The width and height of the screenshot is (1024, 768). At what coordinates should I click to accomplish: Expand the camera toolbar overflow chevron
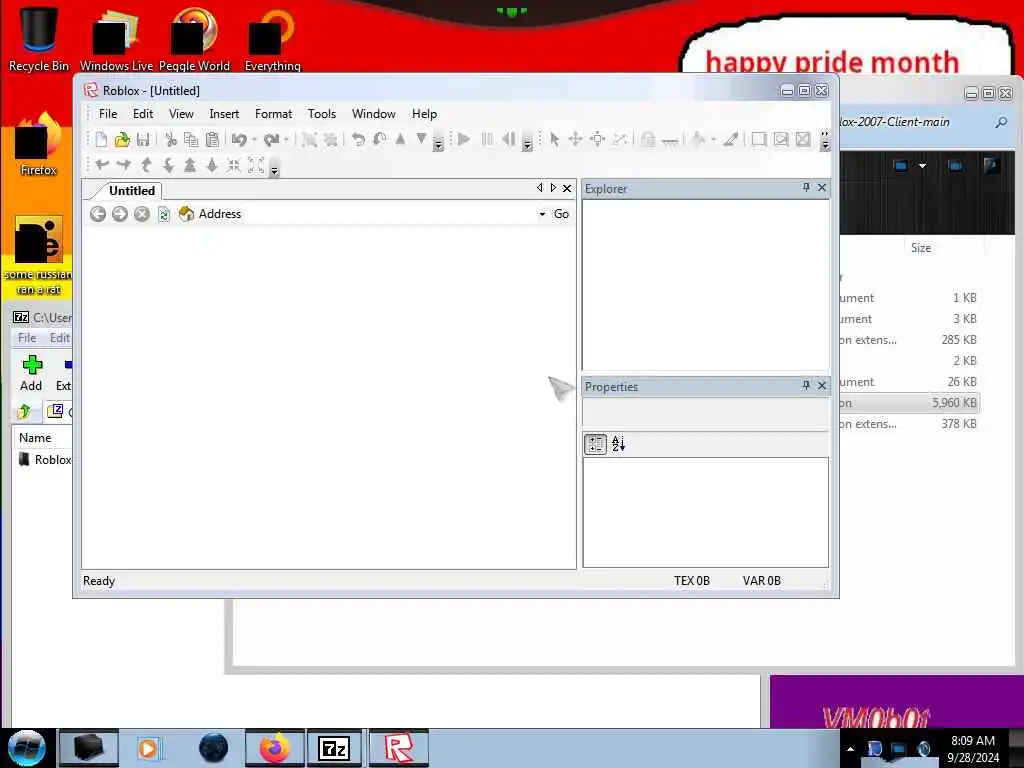[274, 168]
